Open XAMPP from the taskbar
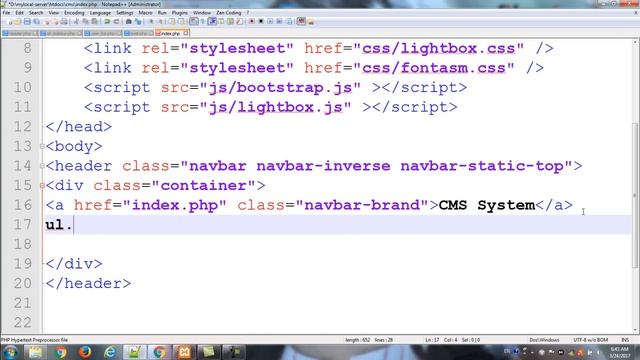Viewport: 640px width, 360px height. [x=184, y=352]
